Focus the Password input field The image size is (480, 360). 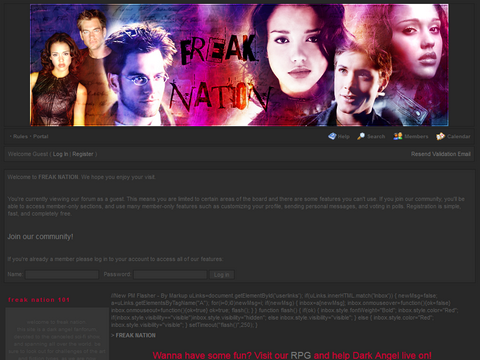click(170, 275)
